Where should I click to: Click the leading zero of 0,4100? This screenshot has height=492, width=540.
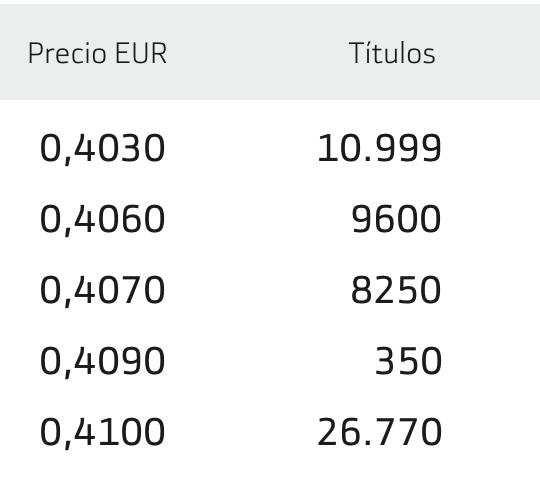[x=50, y=432]
